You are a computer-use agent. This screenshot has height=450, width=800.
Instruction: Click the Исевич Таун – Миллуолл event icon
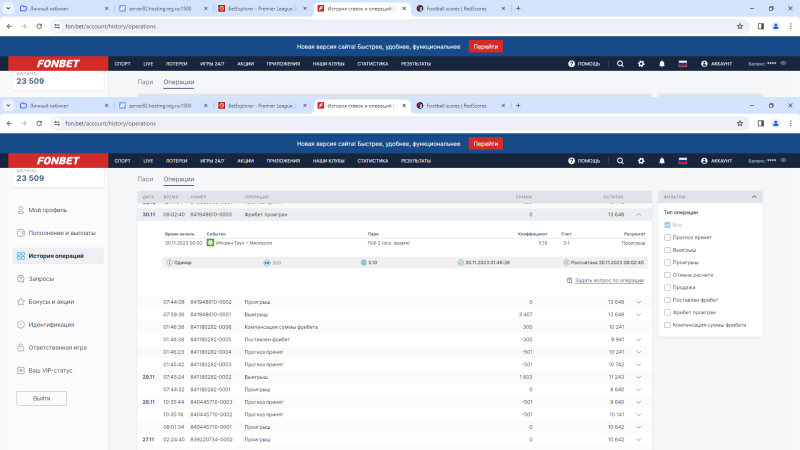(x=210, y=243)
